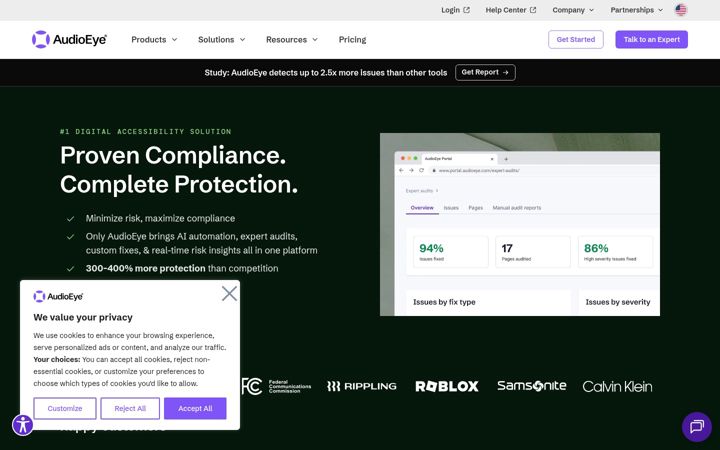Click '#1 DIGITAL ACCESSIBILITY SOLUTION' text

tap(146, 132)
